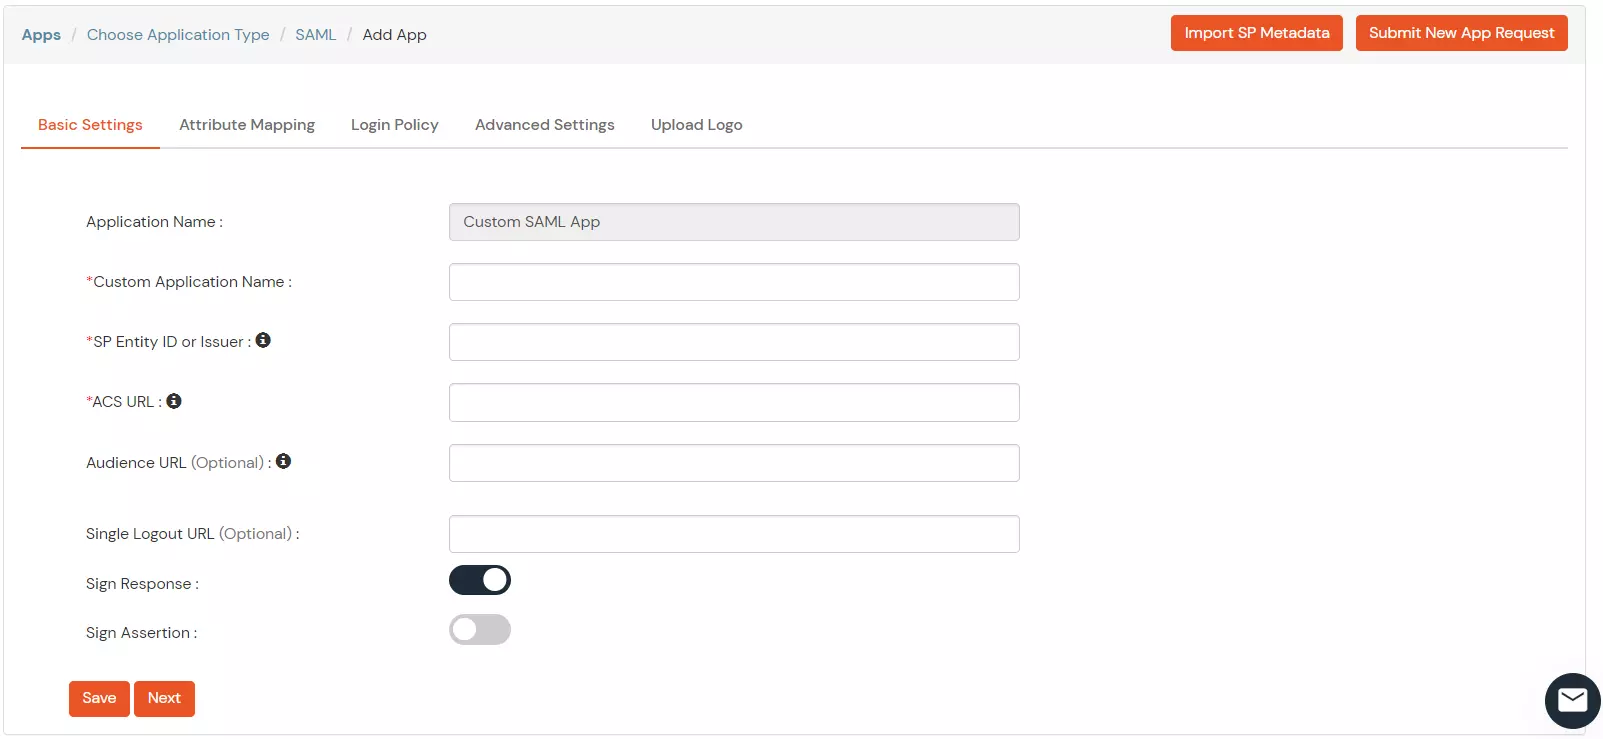Viewport: 1603px width, 739px height.
Task: Click the info icon beside SP Entity ID
Action: pos(263,340)
